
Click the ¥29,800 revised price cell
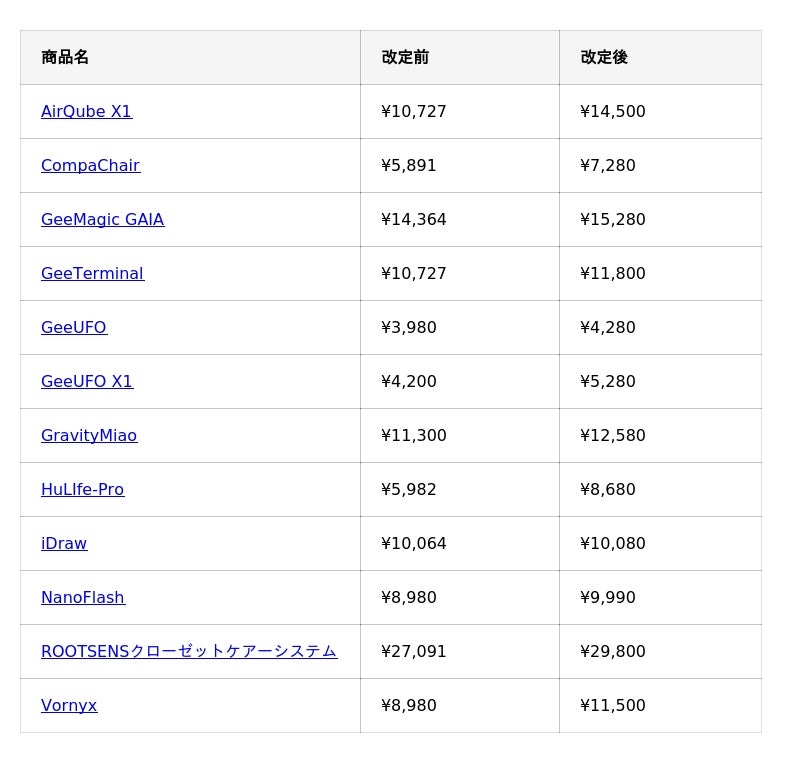[x=612, y=651]
